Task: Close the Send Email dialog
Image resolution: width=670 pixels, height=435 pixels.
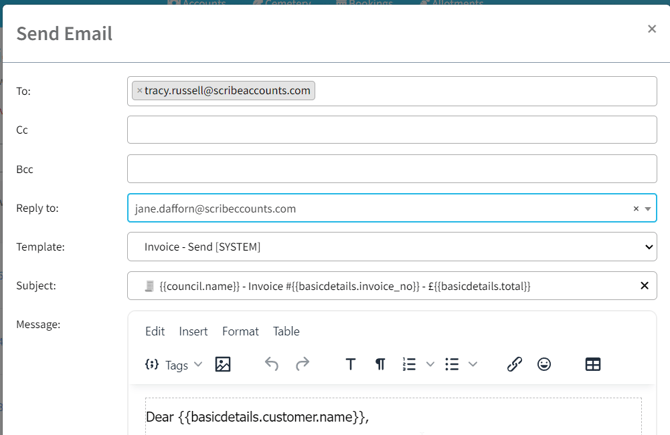Action: coord(652,30)
